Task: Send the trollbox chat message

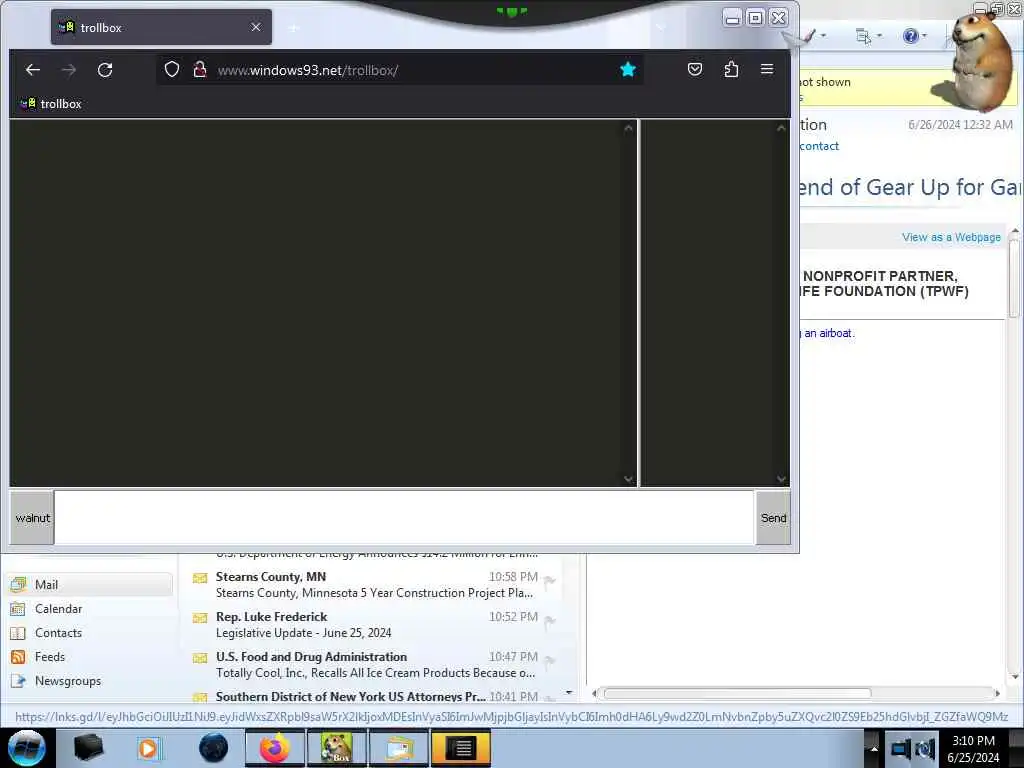Action: pyautogui.click(x=773, y=518)
